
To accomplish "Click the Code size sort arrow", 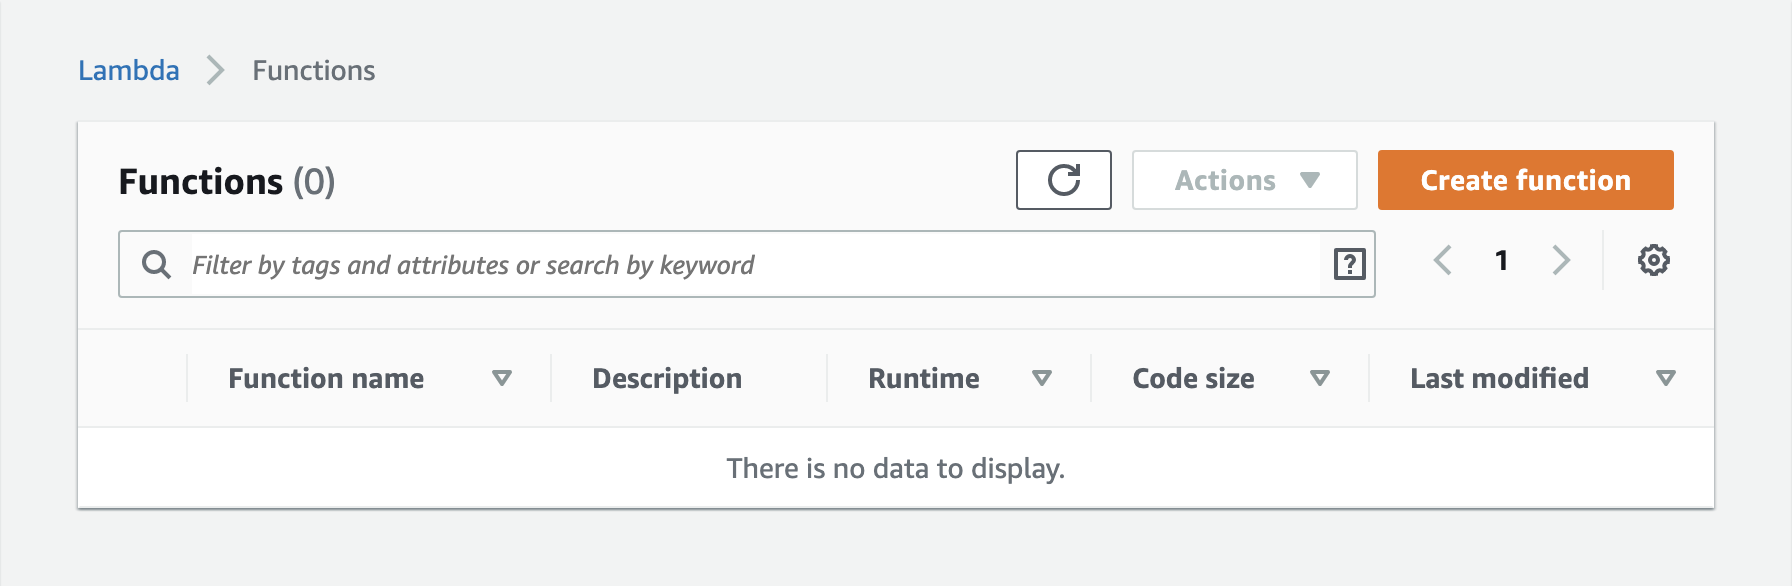I will (1320, 378).
